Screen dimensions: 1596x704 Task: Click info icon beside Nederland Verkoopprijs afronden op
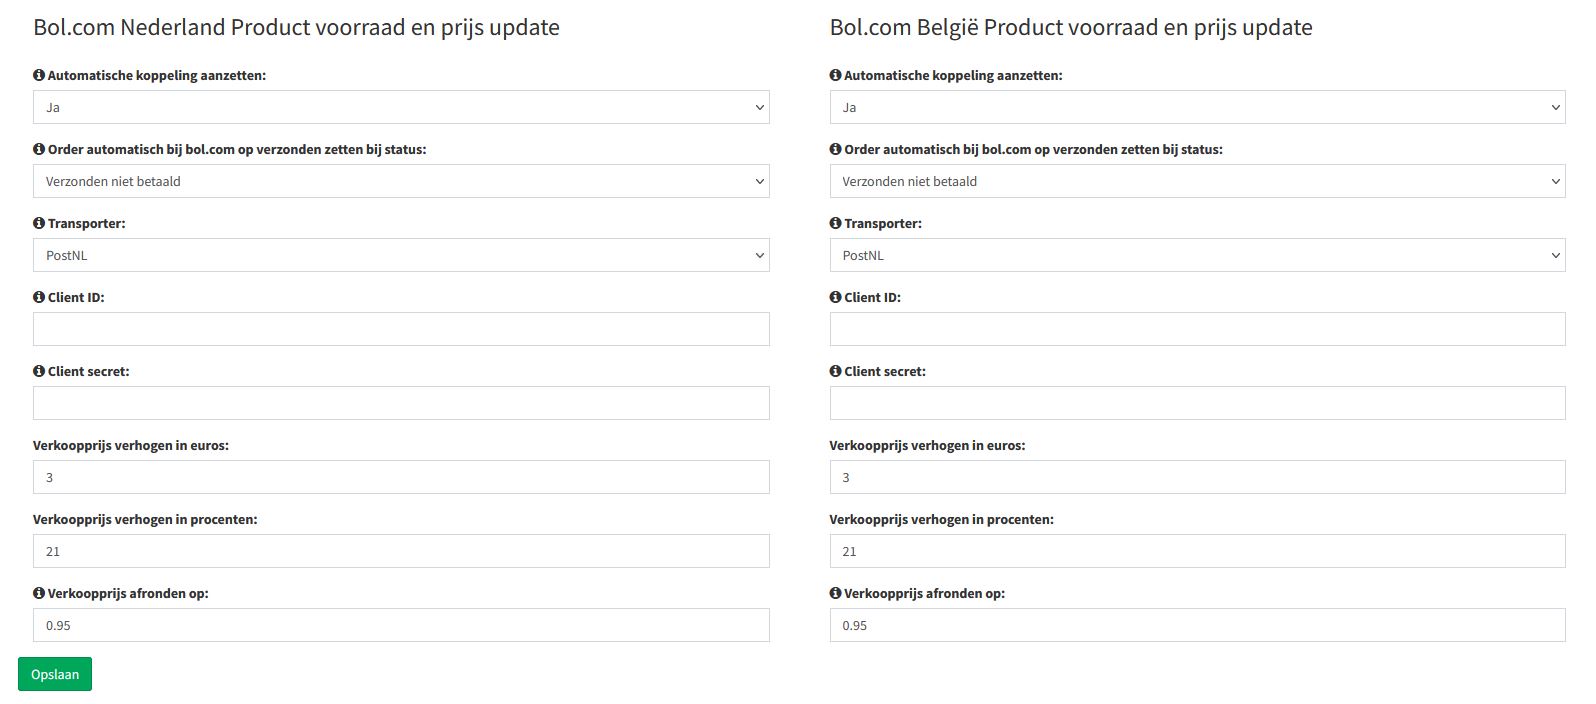39,593
